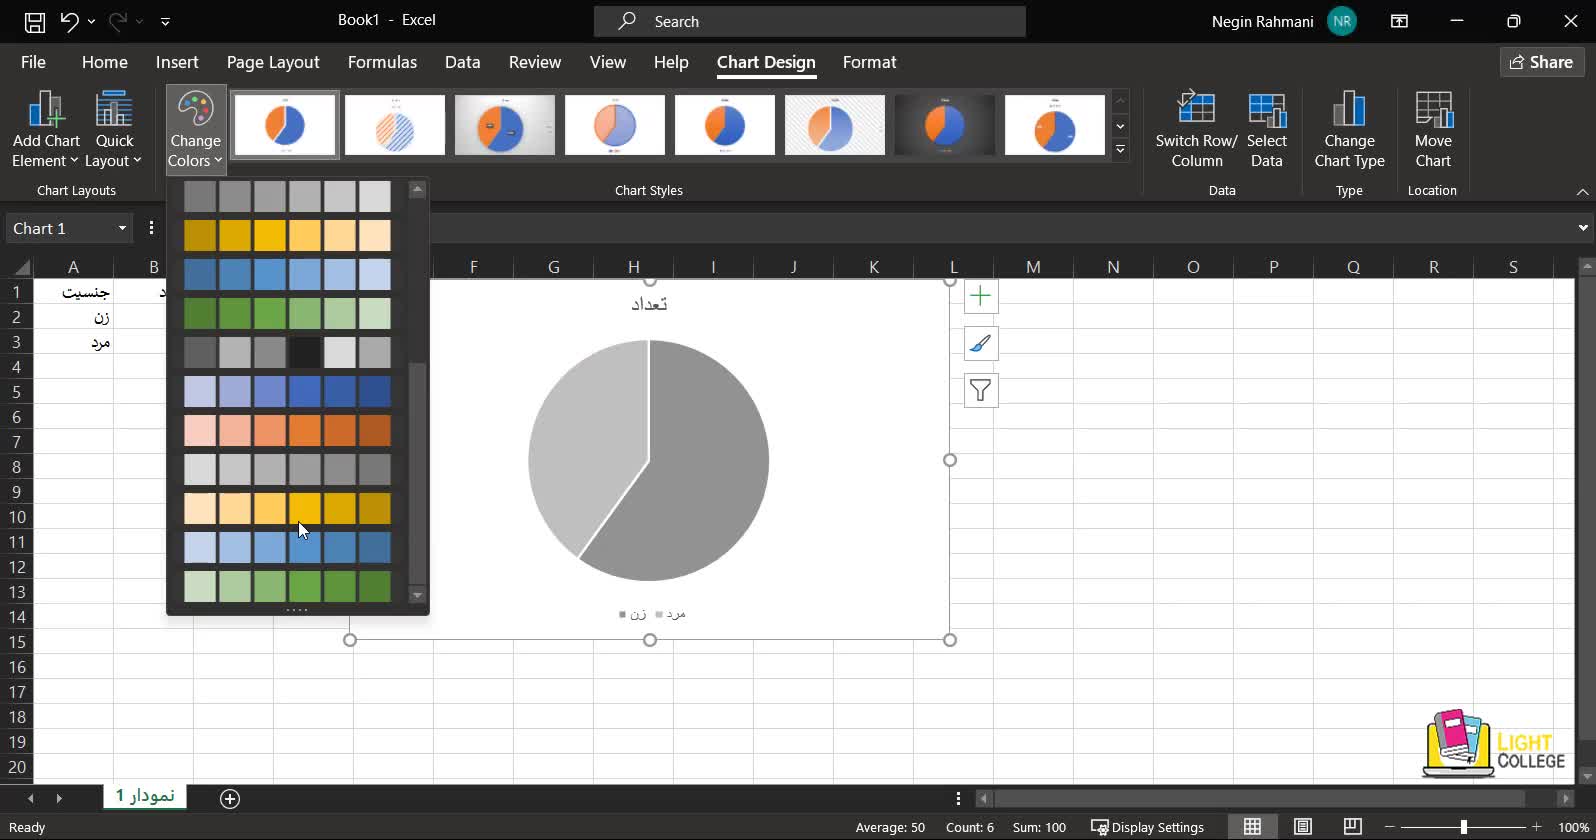The image size is (1596, 840).
Task: Click the Share button
Action: tap(1541, 62)
